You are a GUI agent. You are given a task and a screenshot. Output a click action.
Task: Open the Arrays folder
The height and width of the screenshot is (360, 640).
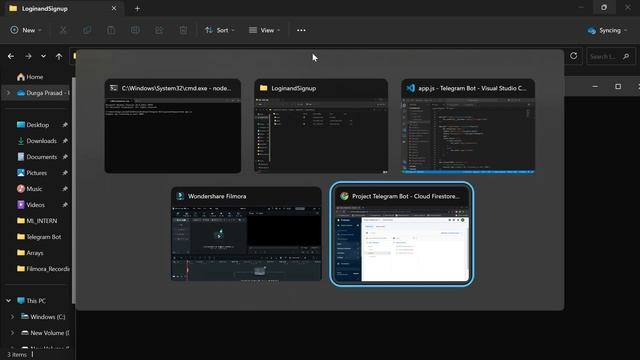pos(30,253)
